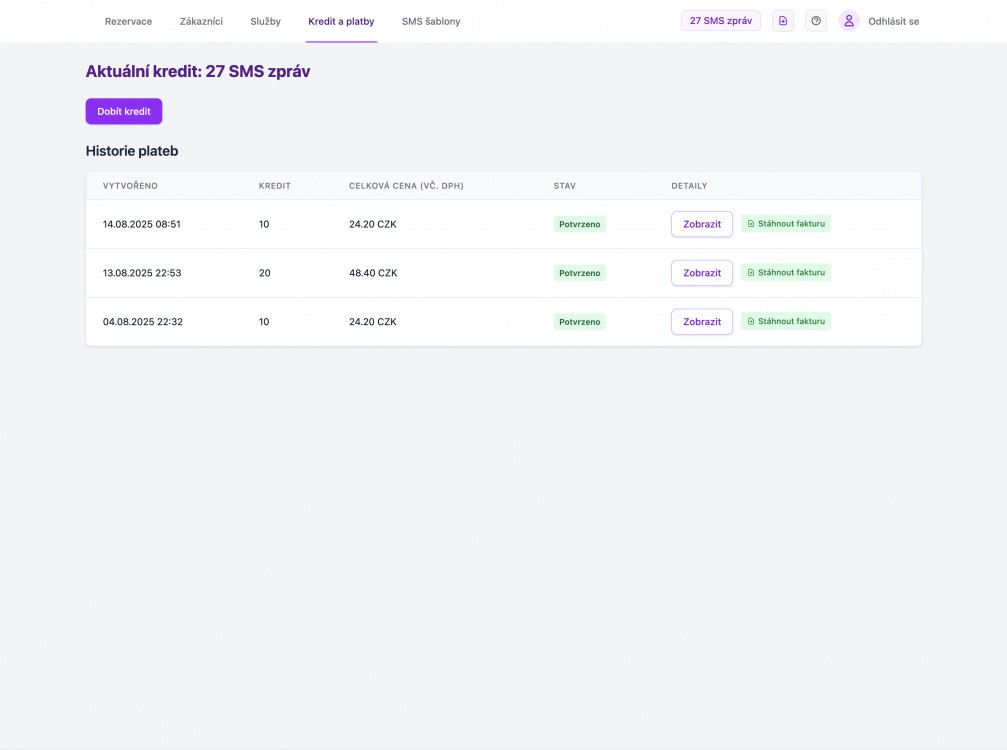Image resolution: width=1007 pixels, height=750 pixels.
Task: Download invoice for 14.08.2025 payment
Action: 786,224
